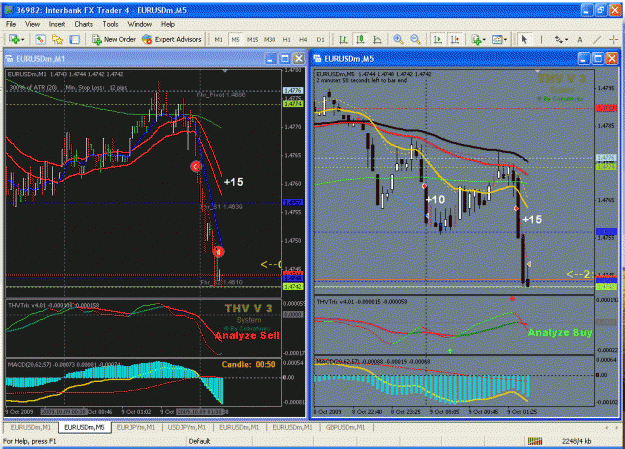The width and height of the screenshot is (625, 449).
Task: Open the Help menu
Action: point(168,24)
